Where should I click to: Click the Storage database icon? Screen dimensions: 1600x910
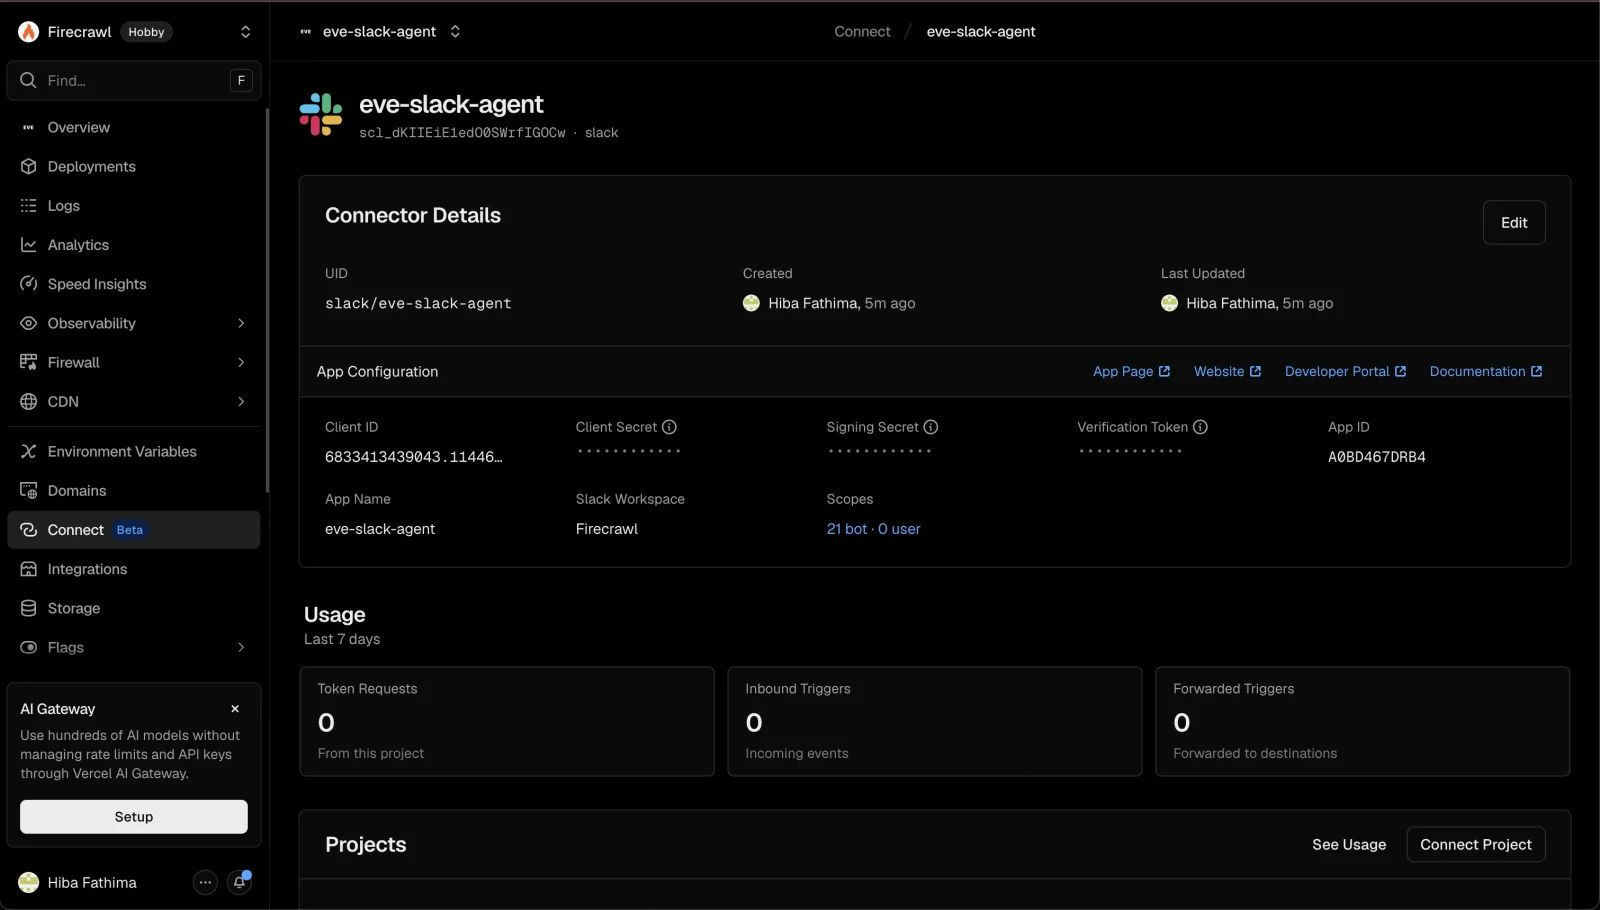coord(28,608)
